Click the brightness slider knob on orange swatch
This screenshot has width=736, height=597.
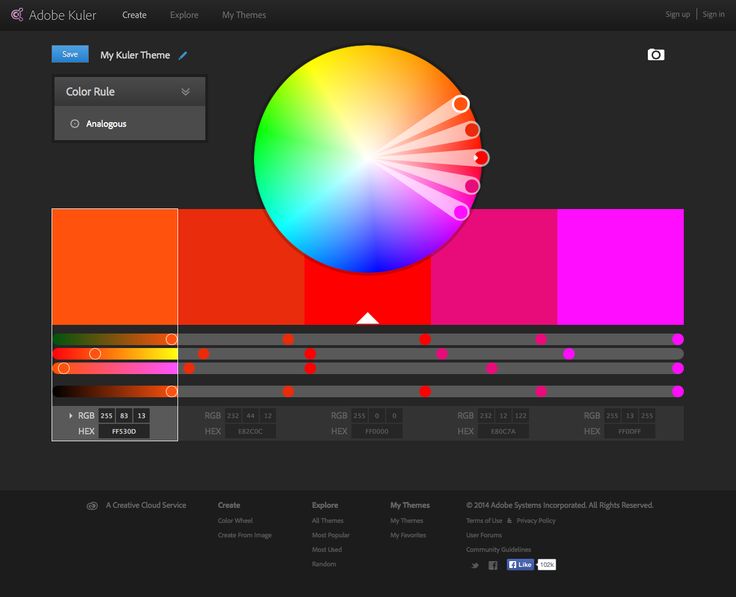171,391
